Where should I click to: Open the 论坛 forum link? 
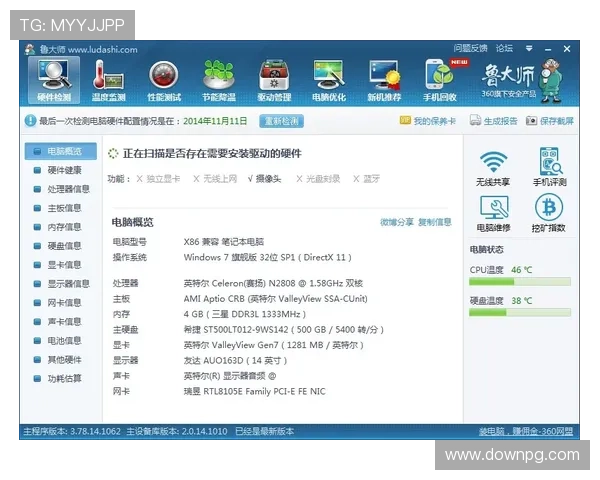[x=504, y=48]
